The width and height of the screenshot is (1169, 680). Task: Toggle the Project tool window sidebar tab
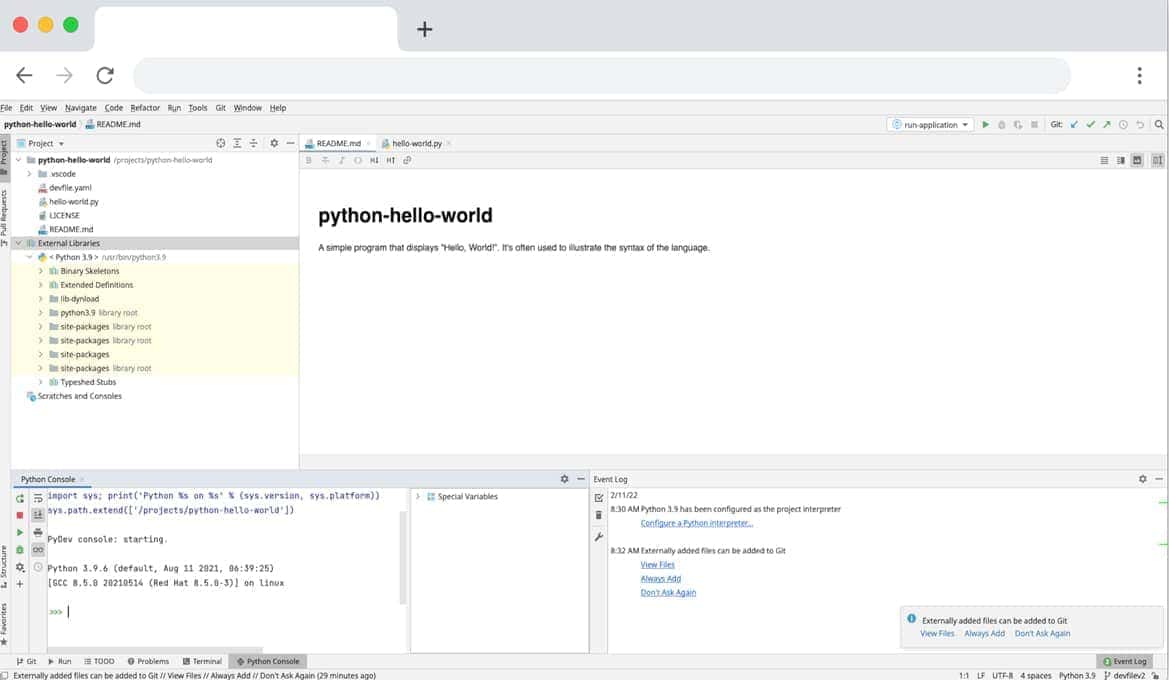4,157
